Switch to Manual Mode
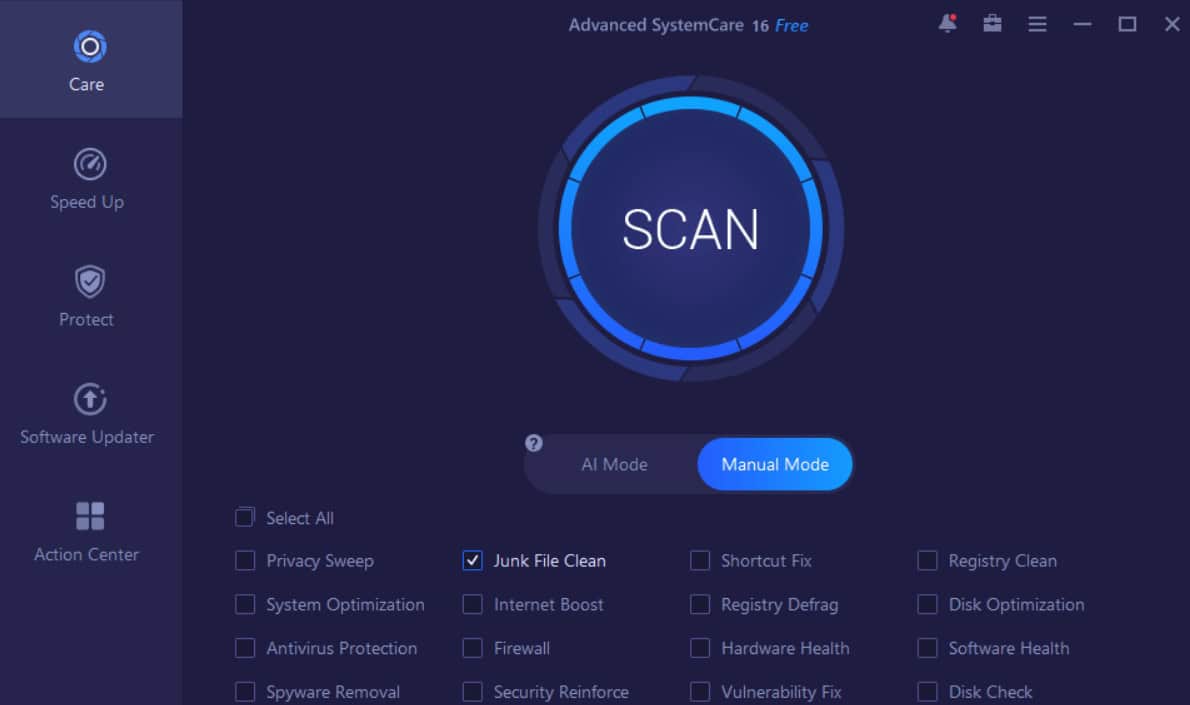The height and width of the screenshot is (705, 1190). point(775,464)
